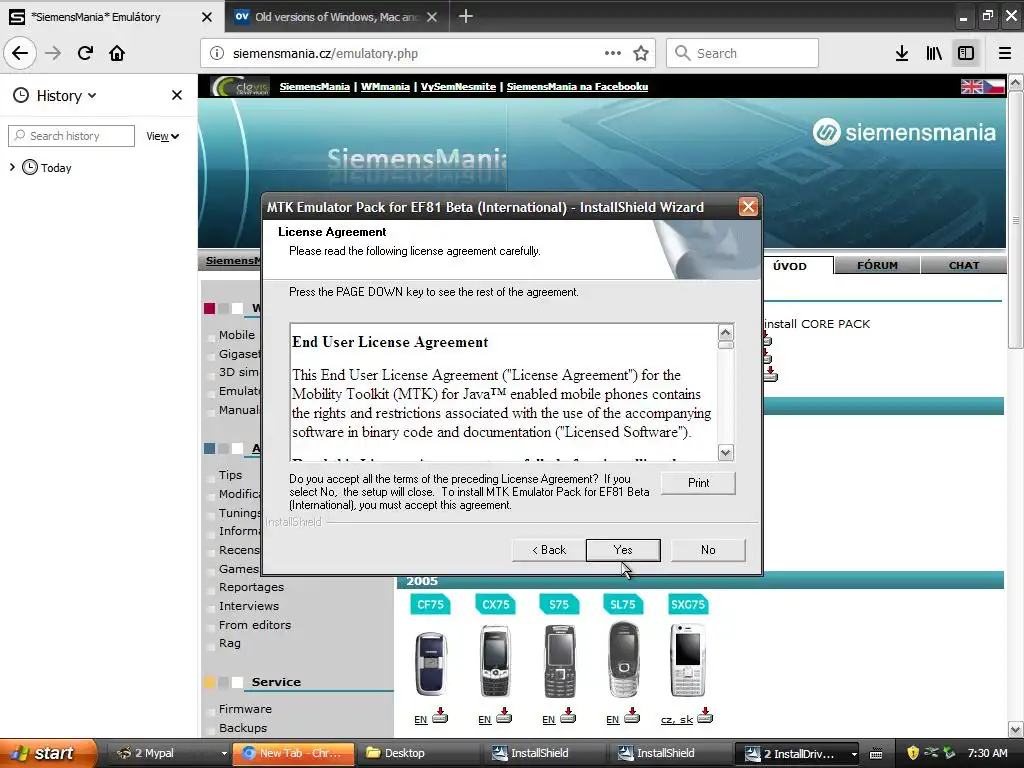Open the Library icon in toolbar
The width and height of the screenshot is (1024, 768).
(x=934, y=53)
